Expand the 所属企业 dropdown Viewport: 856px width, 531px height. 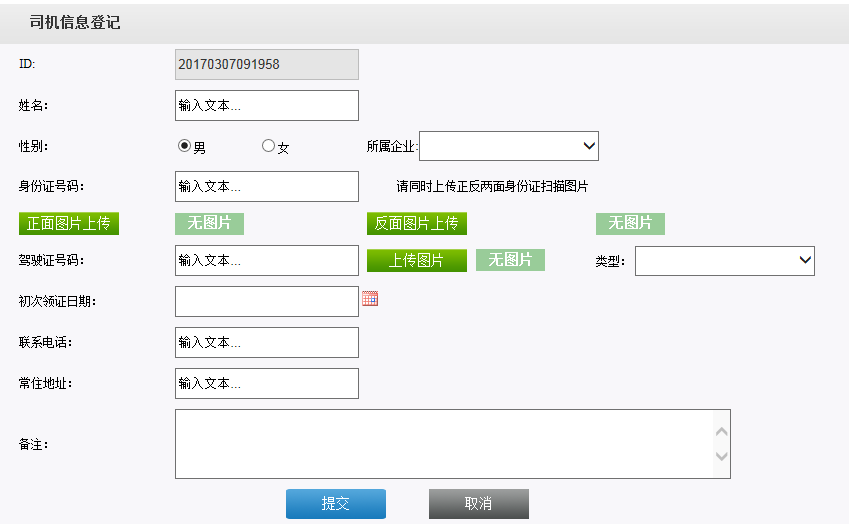point(509,146)
